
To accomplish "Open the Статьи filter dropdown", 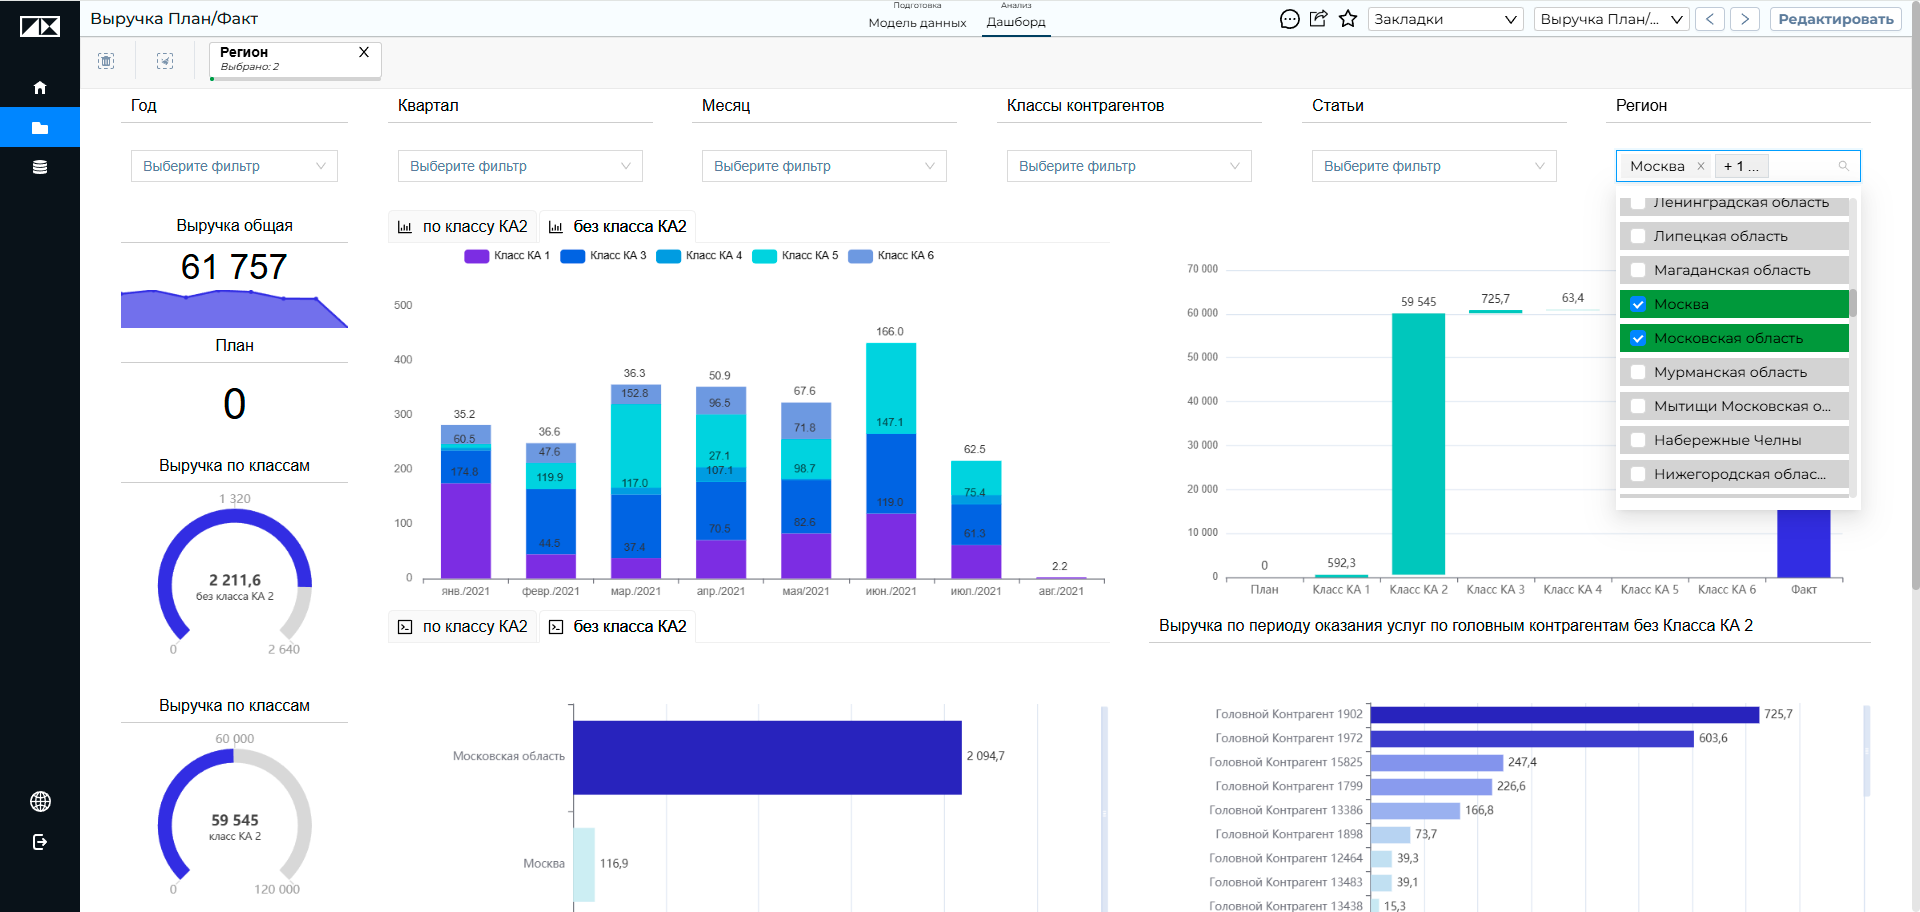I will point(1434,166).
